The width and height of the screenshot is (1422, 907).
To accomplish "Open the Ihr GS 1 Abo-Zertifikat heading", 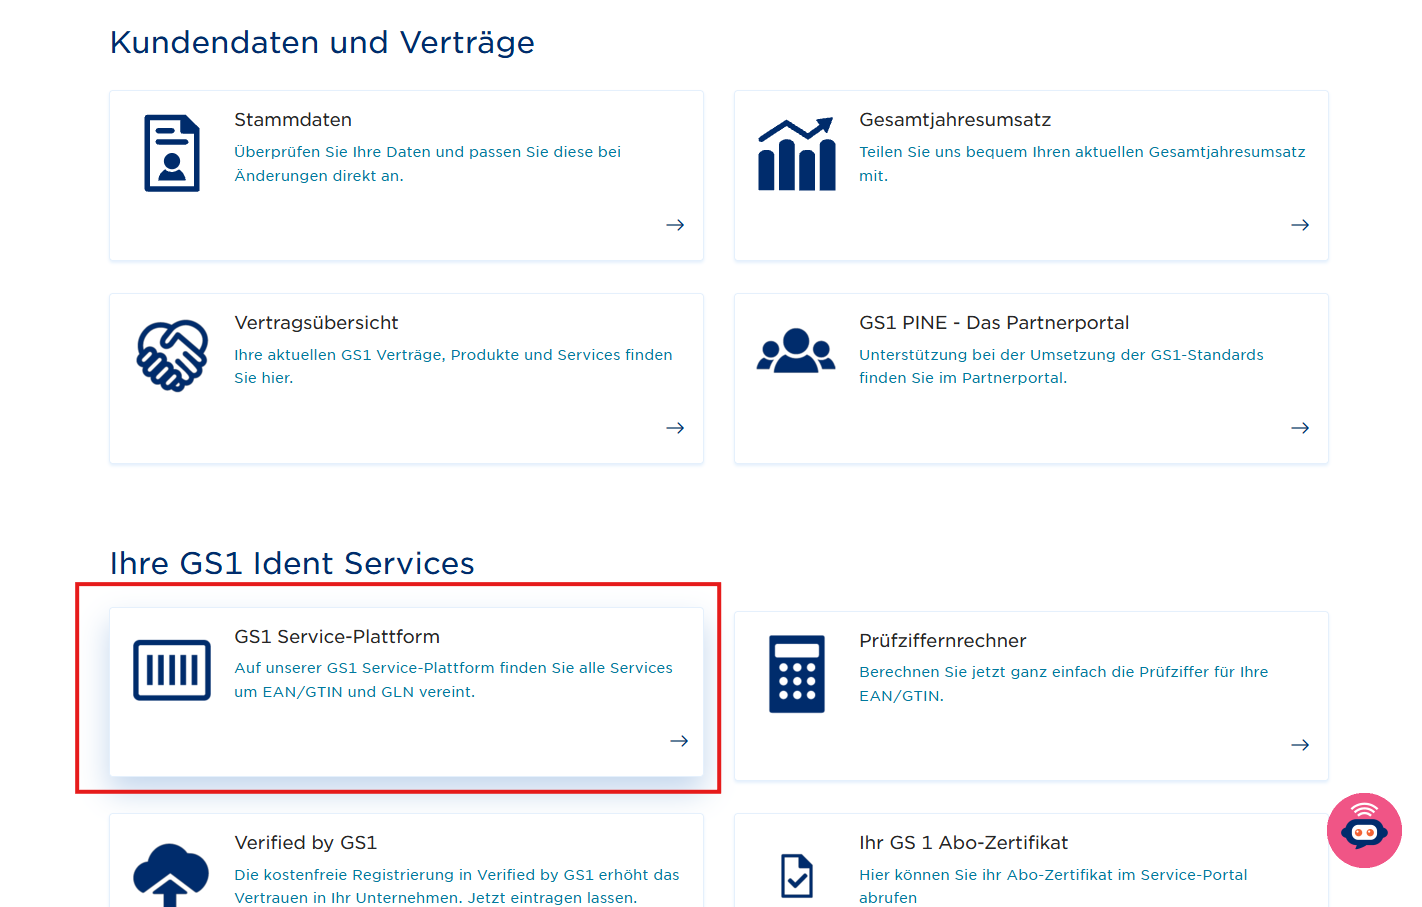I will 963,843.
